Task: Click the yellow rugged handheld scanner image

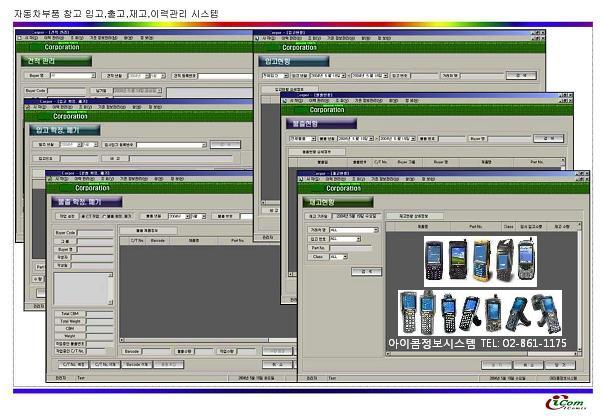Action: 481,260
